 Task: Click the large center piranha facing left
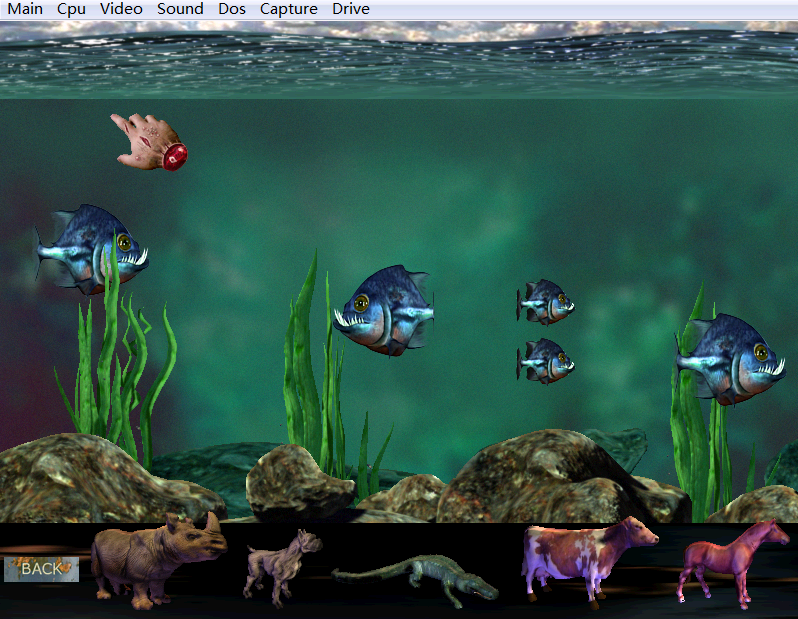(384, 310)
